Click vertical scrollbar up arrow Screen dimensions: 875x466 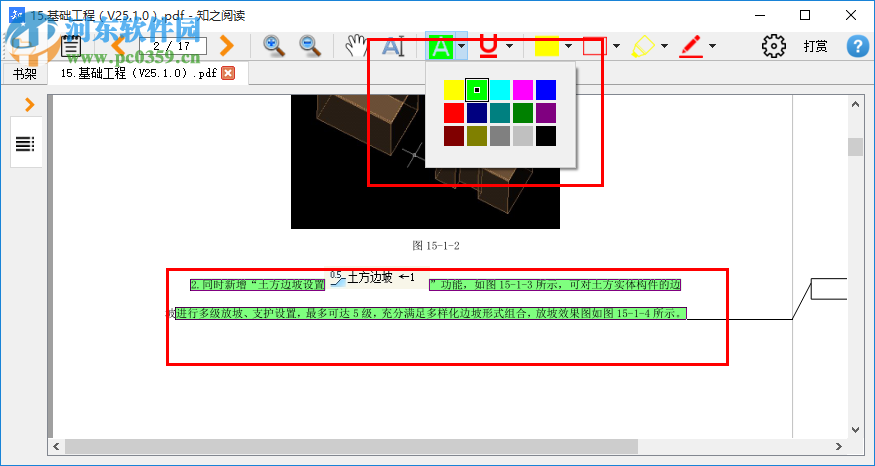pos(855,104)
